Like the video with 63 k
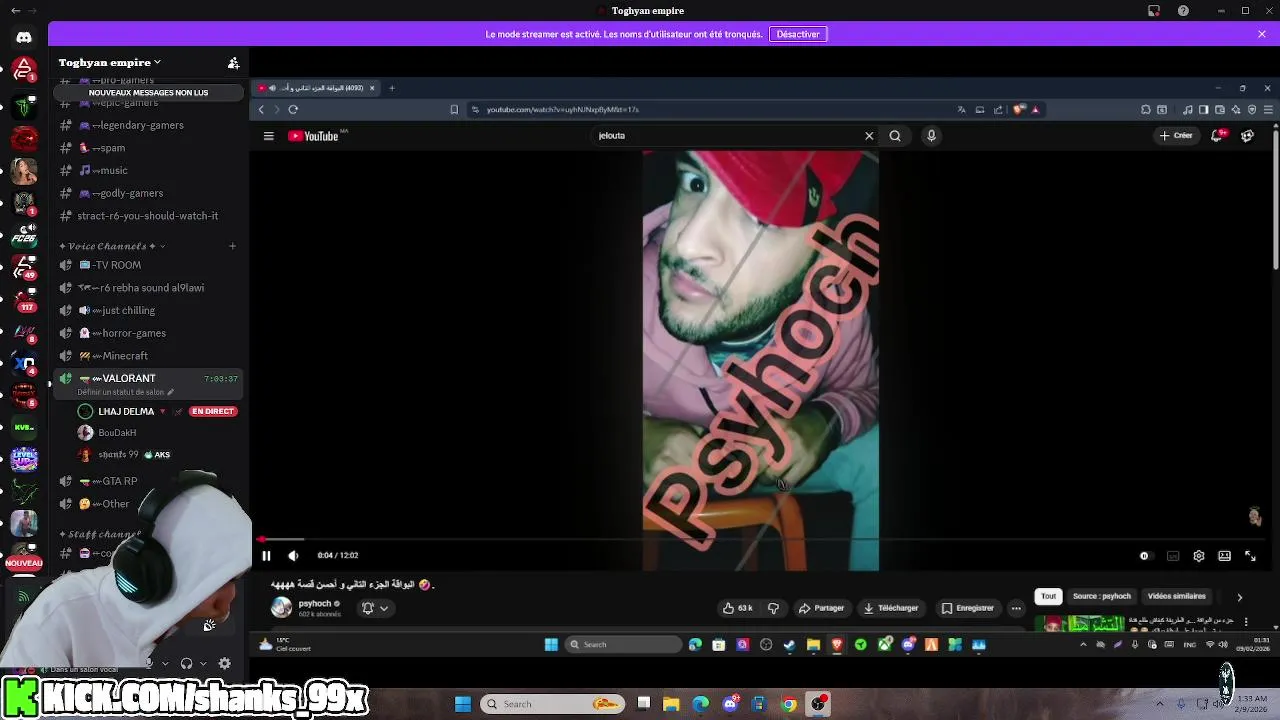The height and width of the screenshot is (720, 1280). pos(737,608)
